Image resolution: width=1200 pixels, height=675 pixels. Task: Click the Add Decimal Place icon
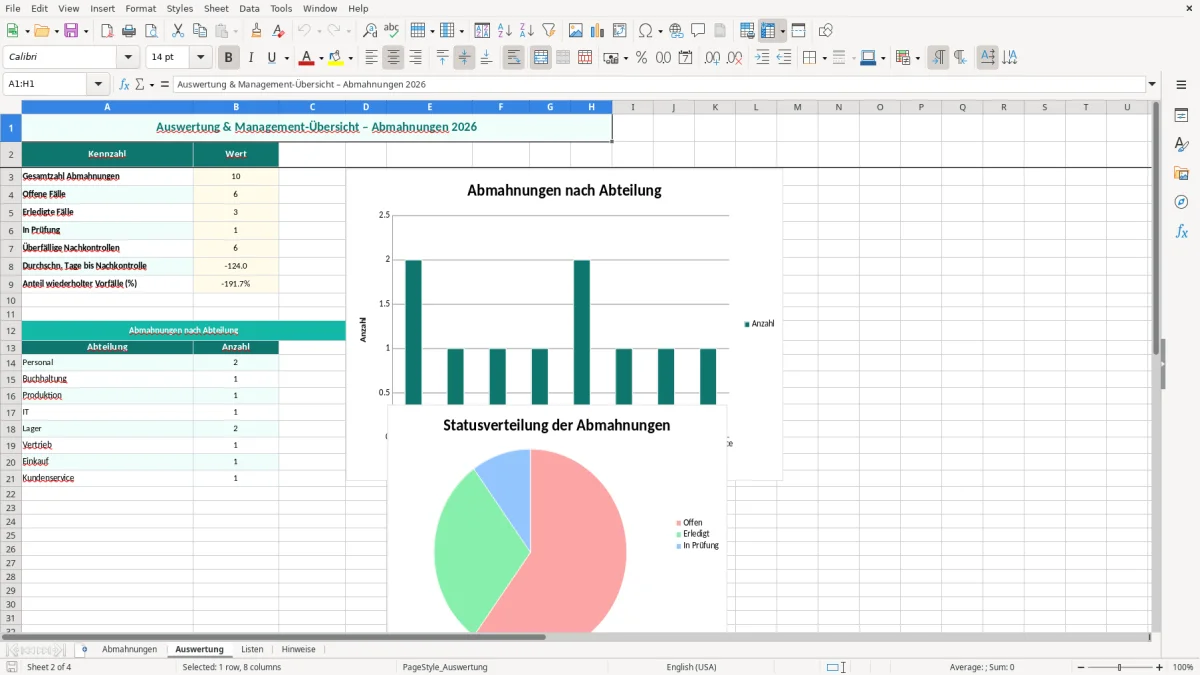point(713,58)
